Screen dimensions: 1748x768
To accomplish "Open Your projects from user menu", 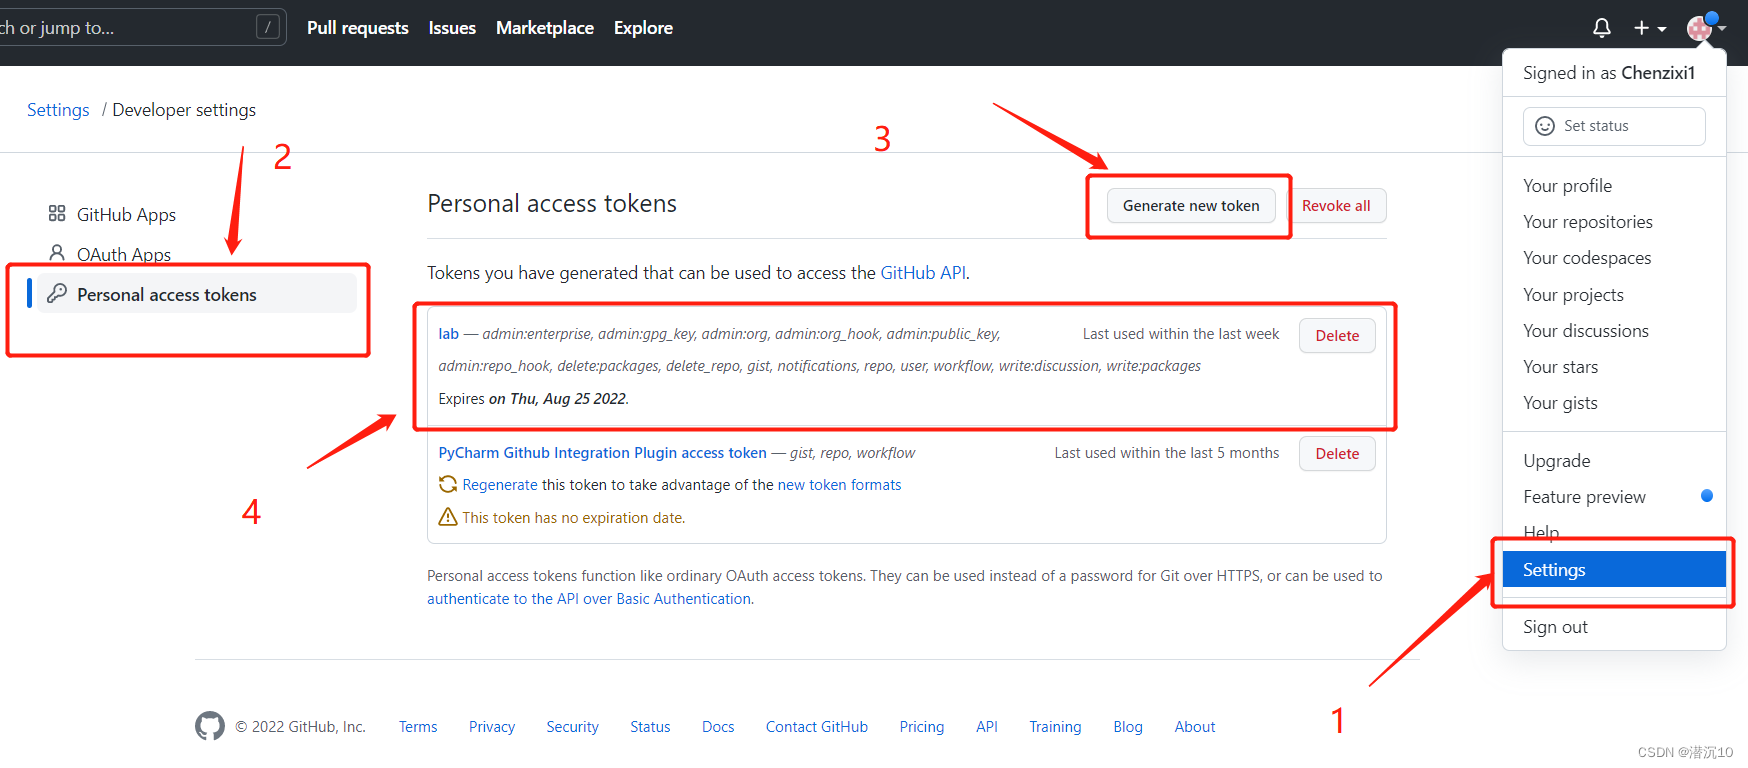I will 1573,295.
